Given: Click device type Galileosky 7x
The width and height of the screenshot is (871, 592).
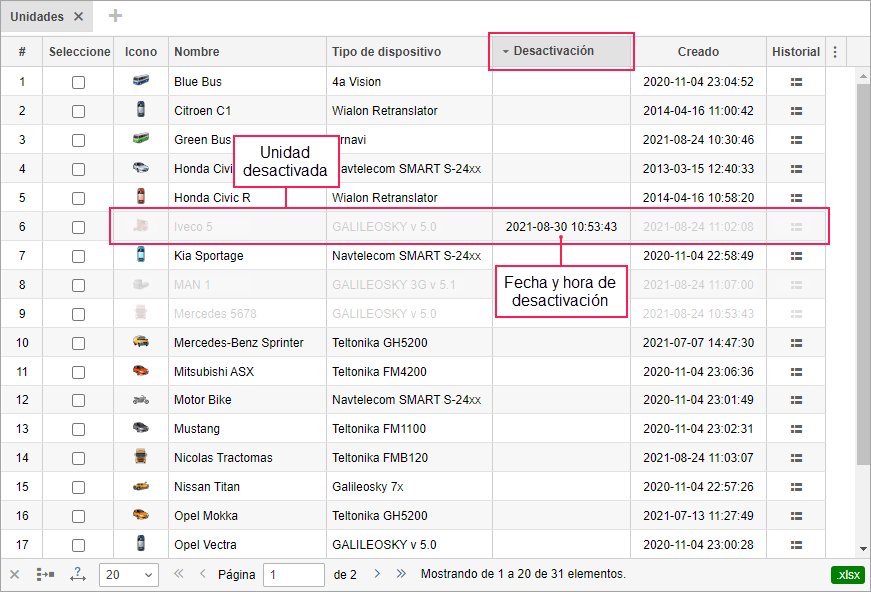Looking at the screenshot, I should pyautogui.click(x=368, y=486).
